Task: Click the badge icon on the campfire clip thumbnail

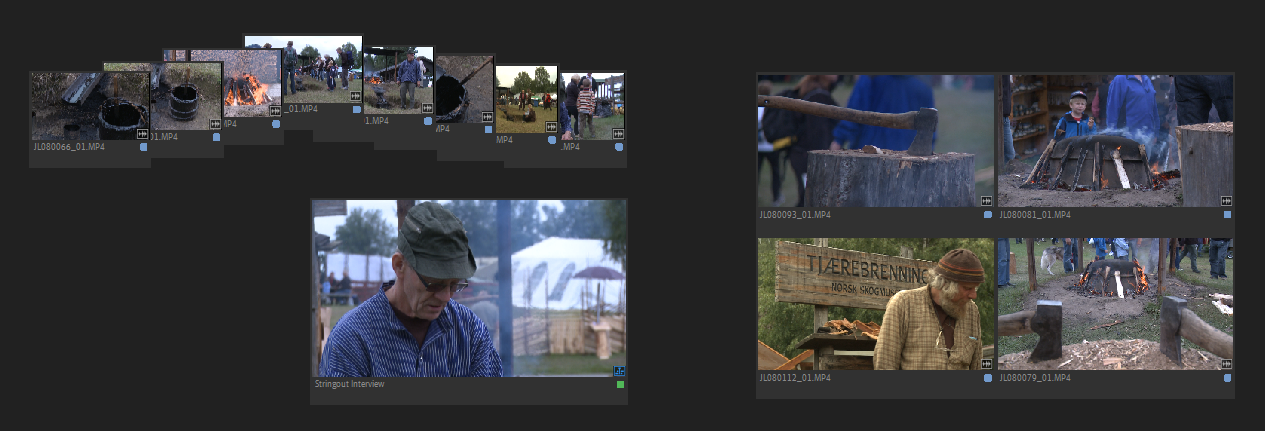Action: [274, 112]
